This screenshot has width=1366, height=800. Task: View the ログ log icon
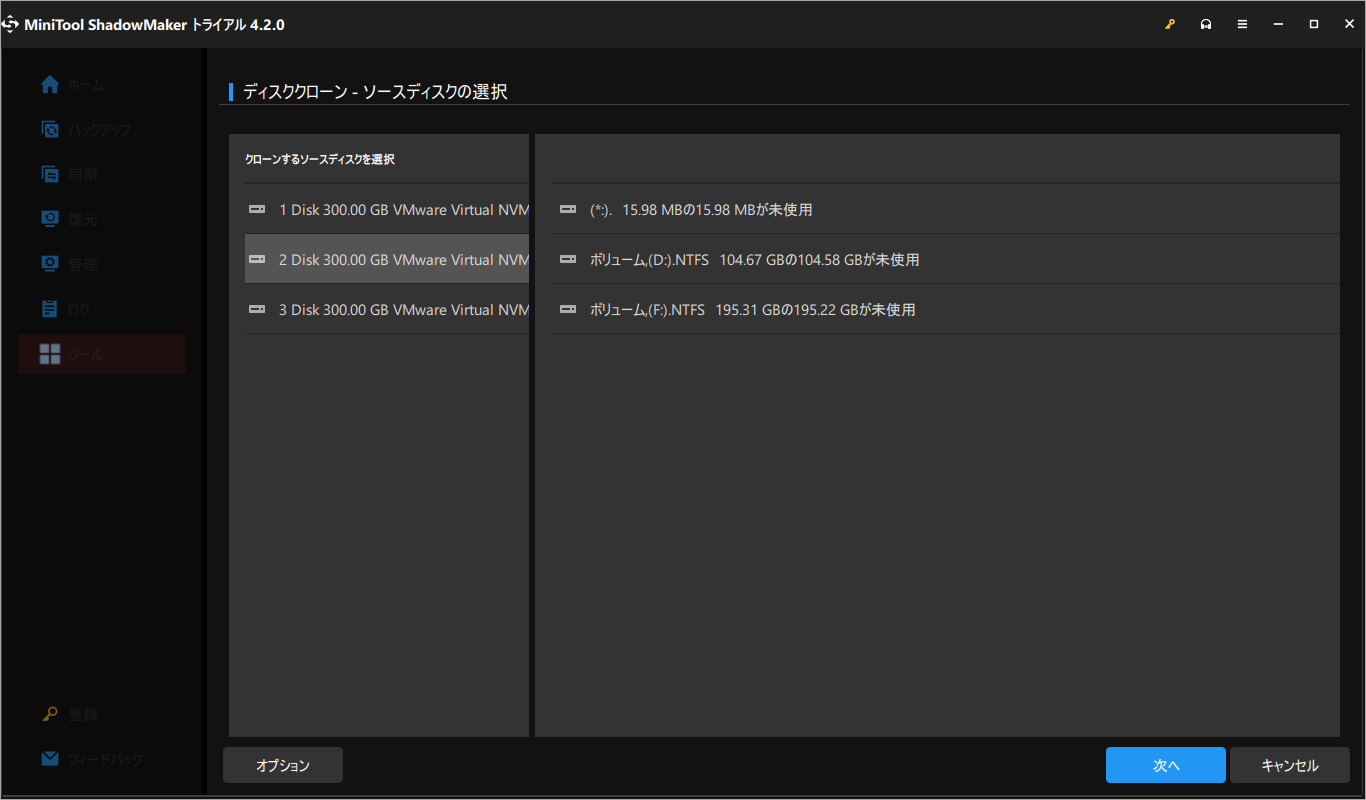pyautogui.click(x=50, y=309)
